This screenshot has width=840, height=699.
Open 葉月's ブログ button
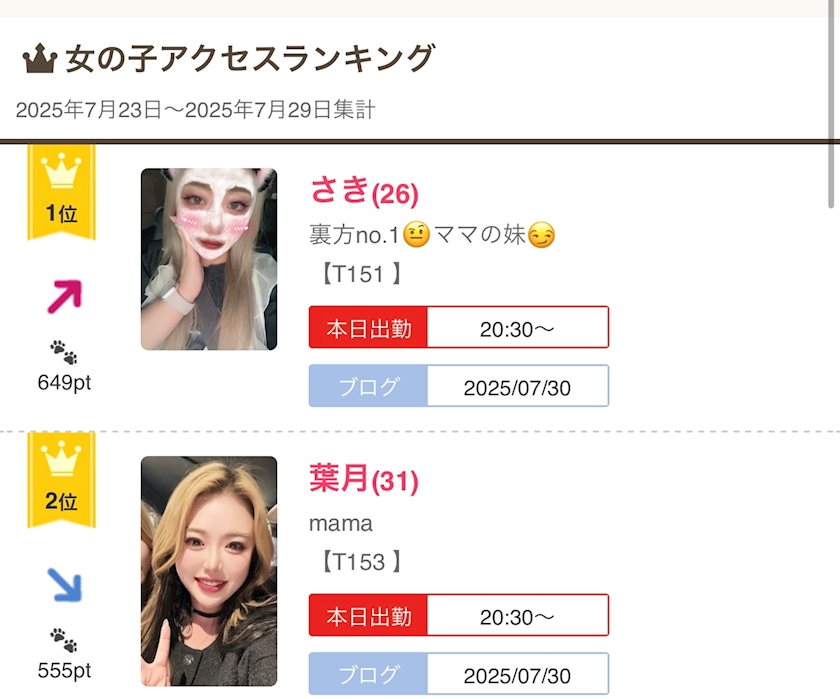[x=368, y=675]
